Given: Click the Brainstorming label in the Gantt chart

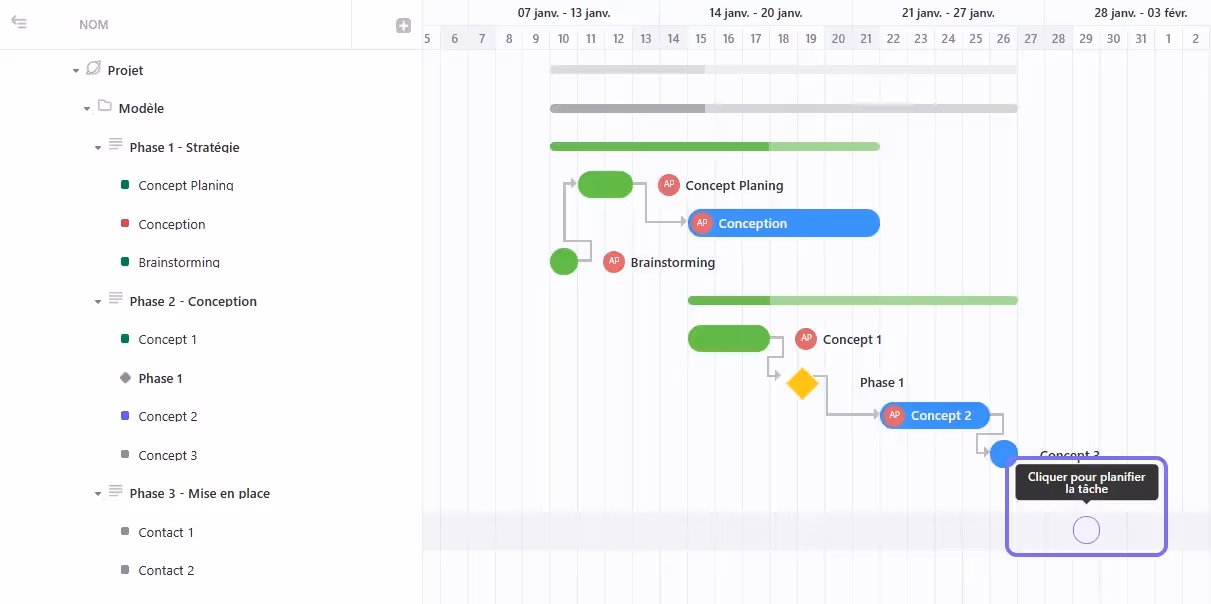Looking at the screenshot, I should (x=673, y=263).
